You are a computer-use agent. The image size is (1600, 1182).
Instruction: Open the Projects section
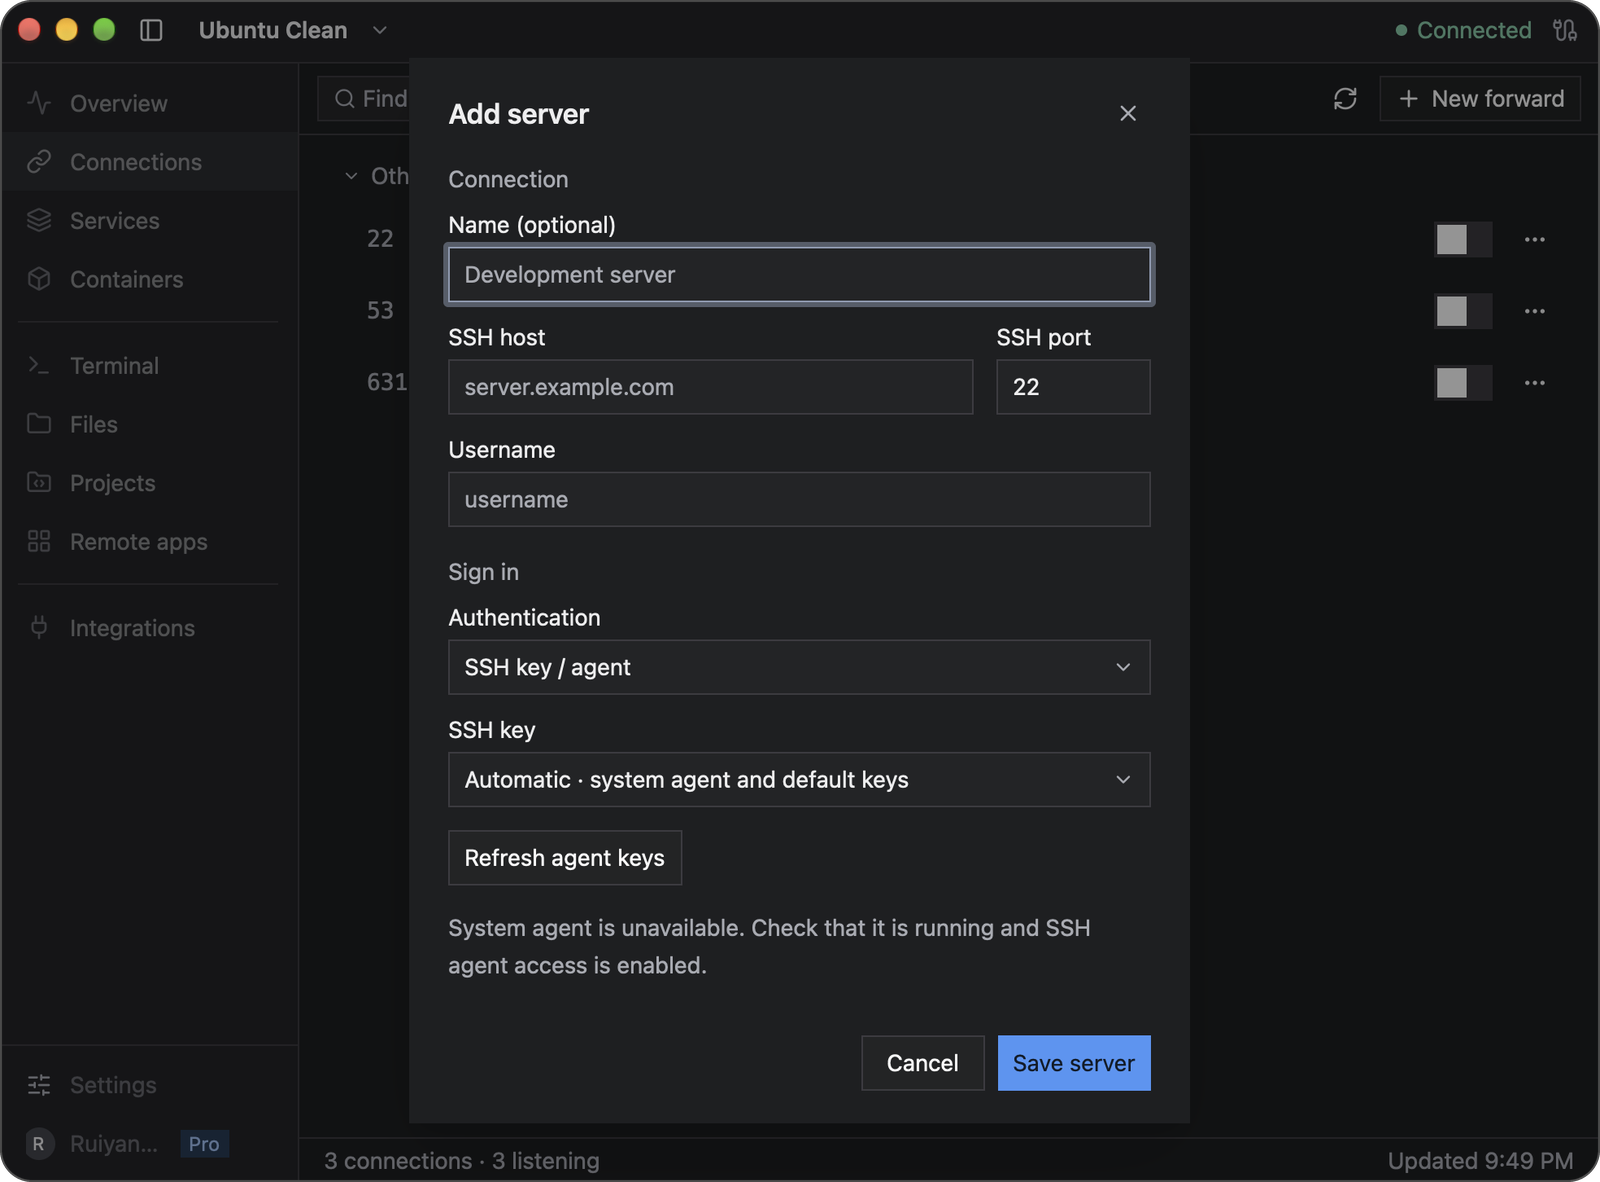pyautogui.click(x=150, y=483)
